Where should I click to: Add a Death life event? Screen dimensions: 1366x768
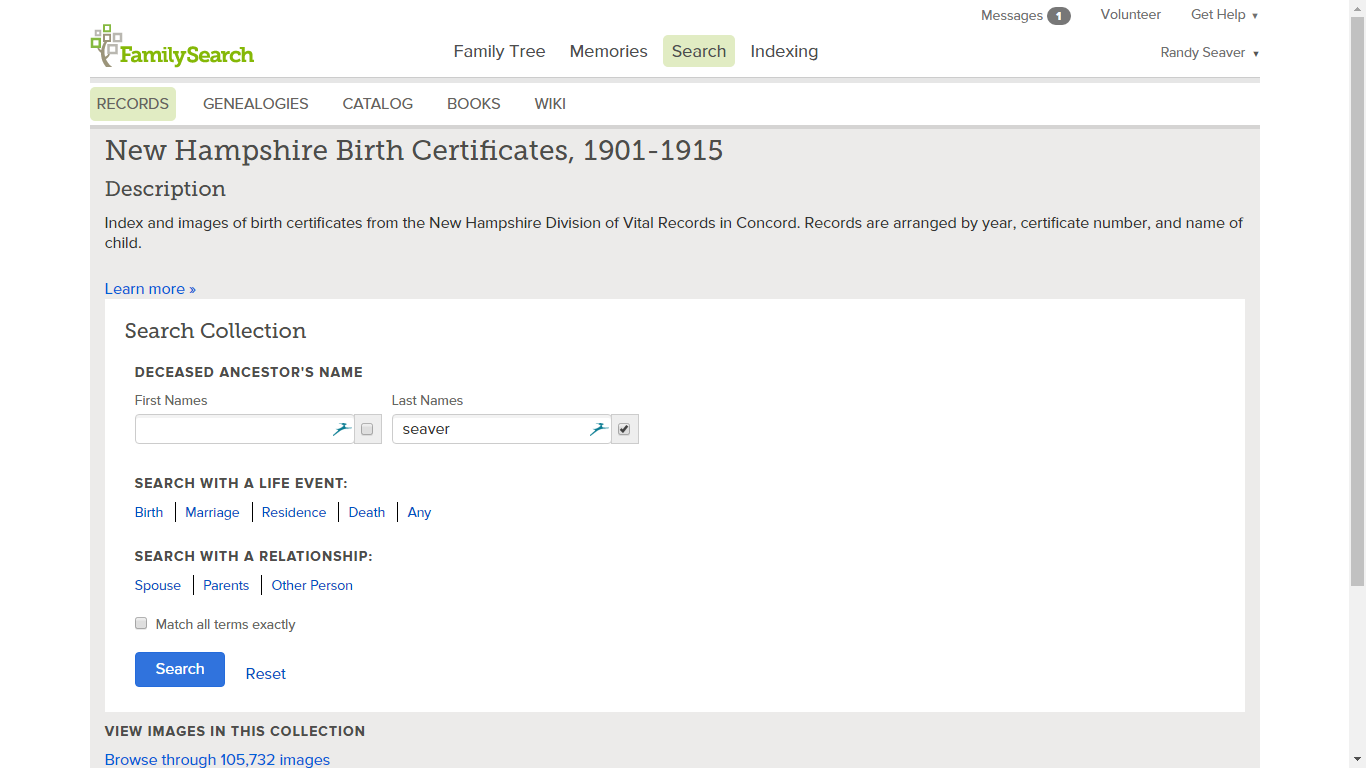(367, 512)
